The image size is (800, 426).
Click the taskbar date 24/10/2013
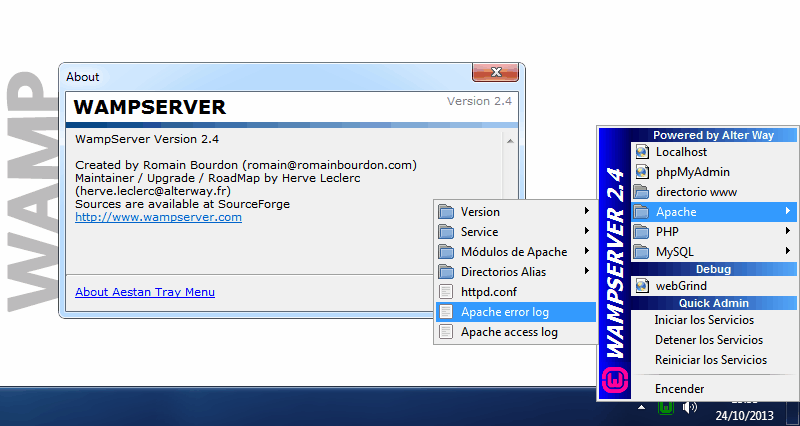click(744, 416)
